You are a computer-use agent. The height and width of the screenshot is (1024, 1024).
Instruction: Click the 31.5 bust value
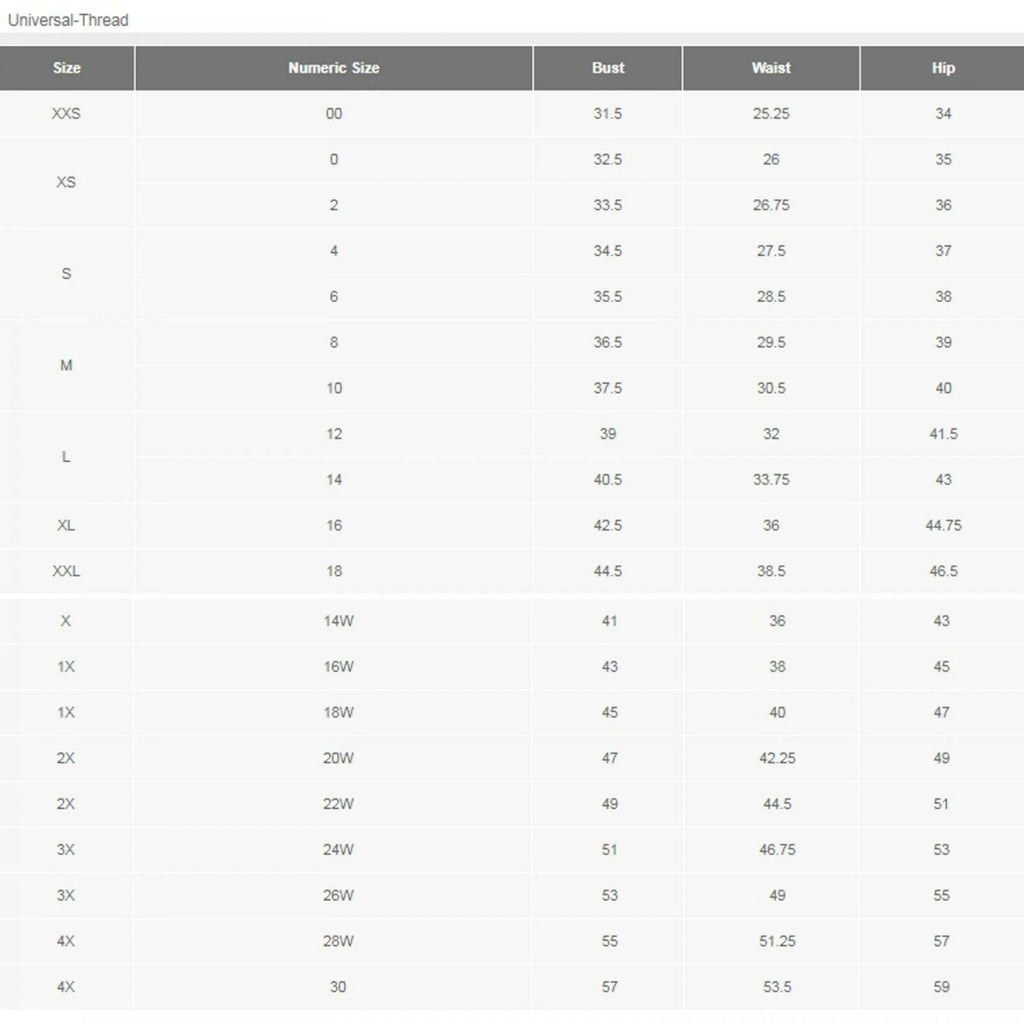(608, 114)
